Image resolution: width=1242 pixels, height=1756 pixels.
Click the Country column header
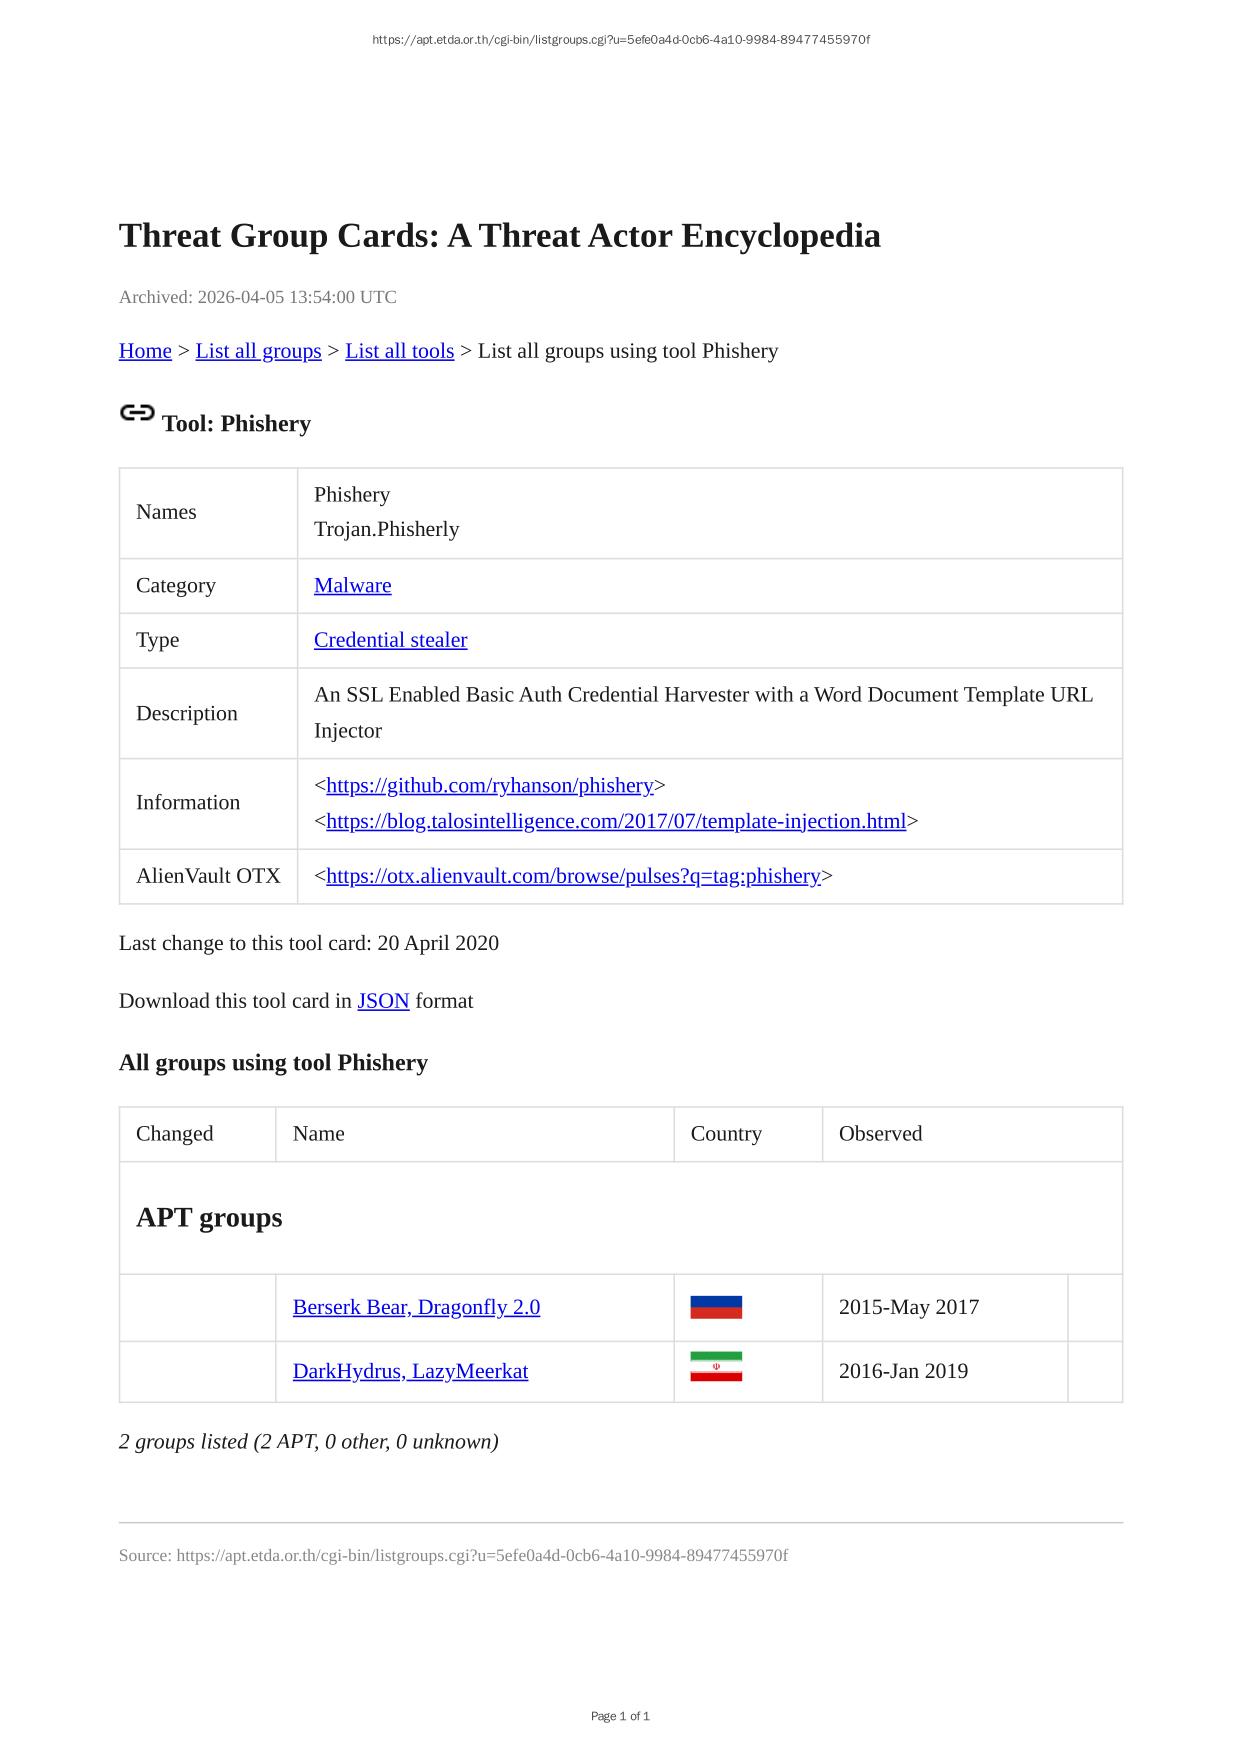[x=726, y=1134]
